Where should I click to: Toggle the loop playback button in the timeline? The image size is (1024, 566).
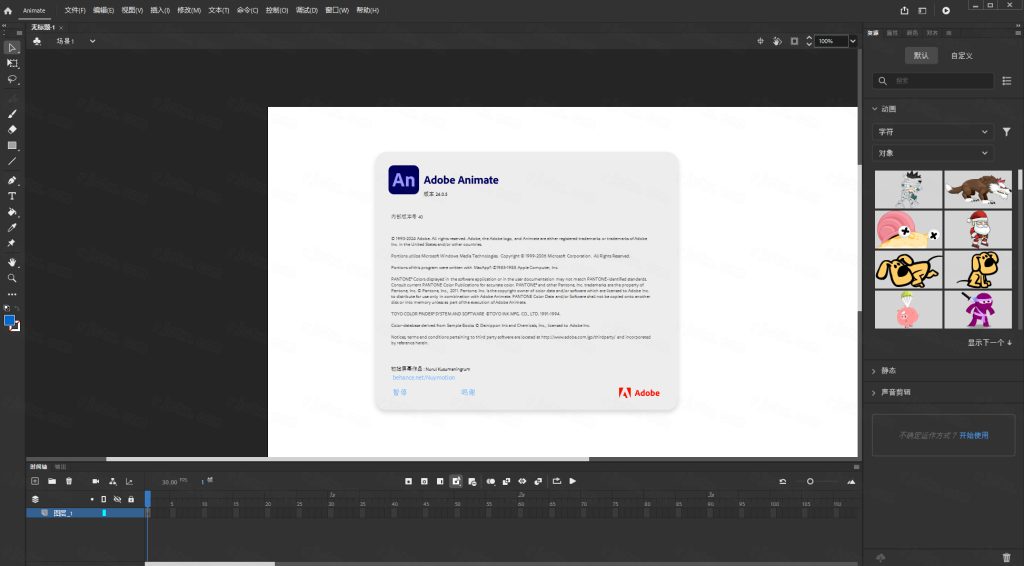coord(556,481)
